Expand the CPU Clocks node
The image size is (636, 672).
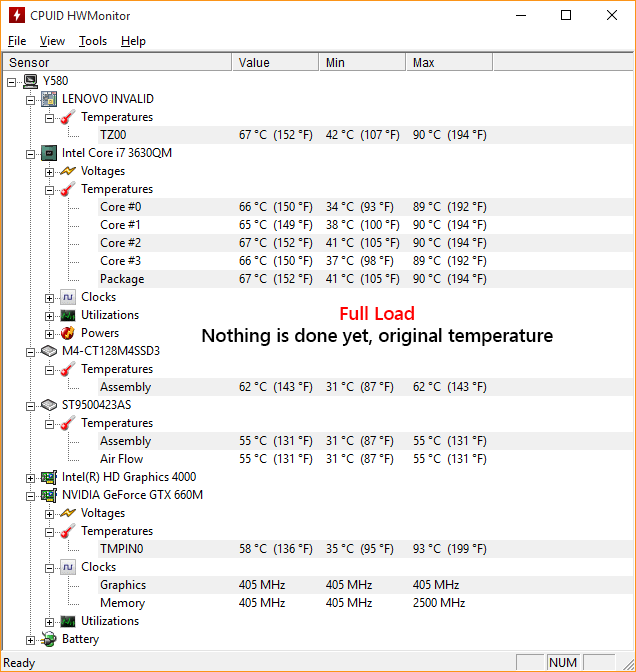tap(49, 298)
